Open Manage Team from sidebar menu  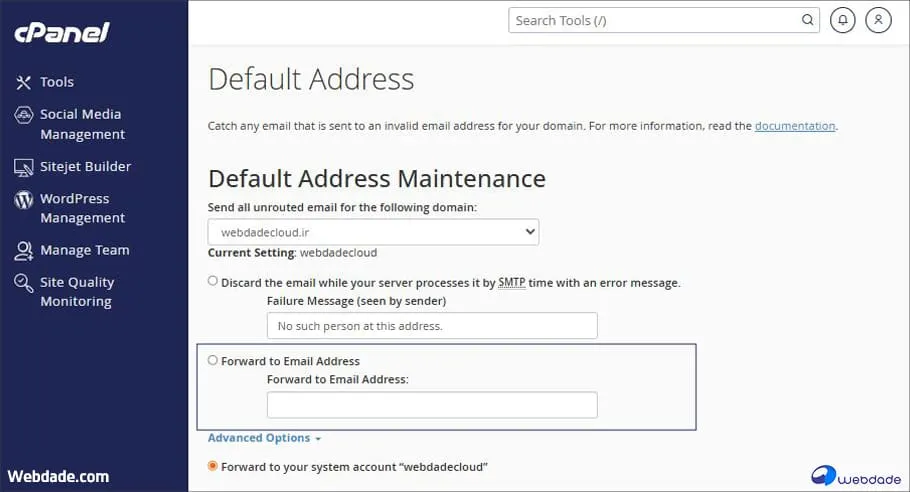tap(84, 251)
